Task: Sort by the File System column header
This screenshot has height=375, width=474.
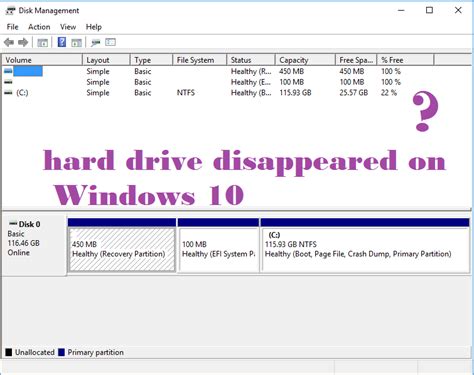Action: [x=200, y=60]
